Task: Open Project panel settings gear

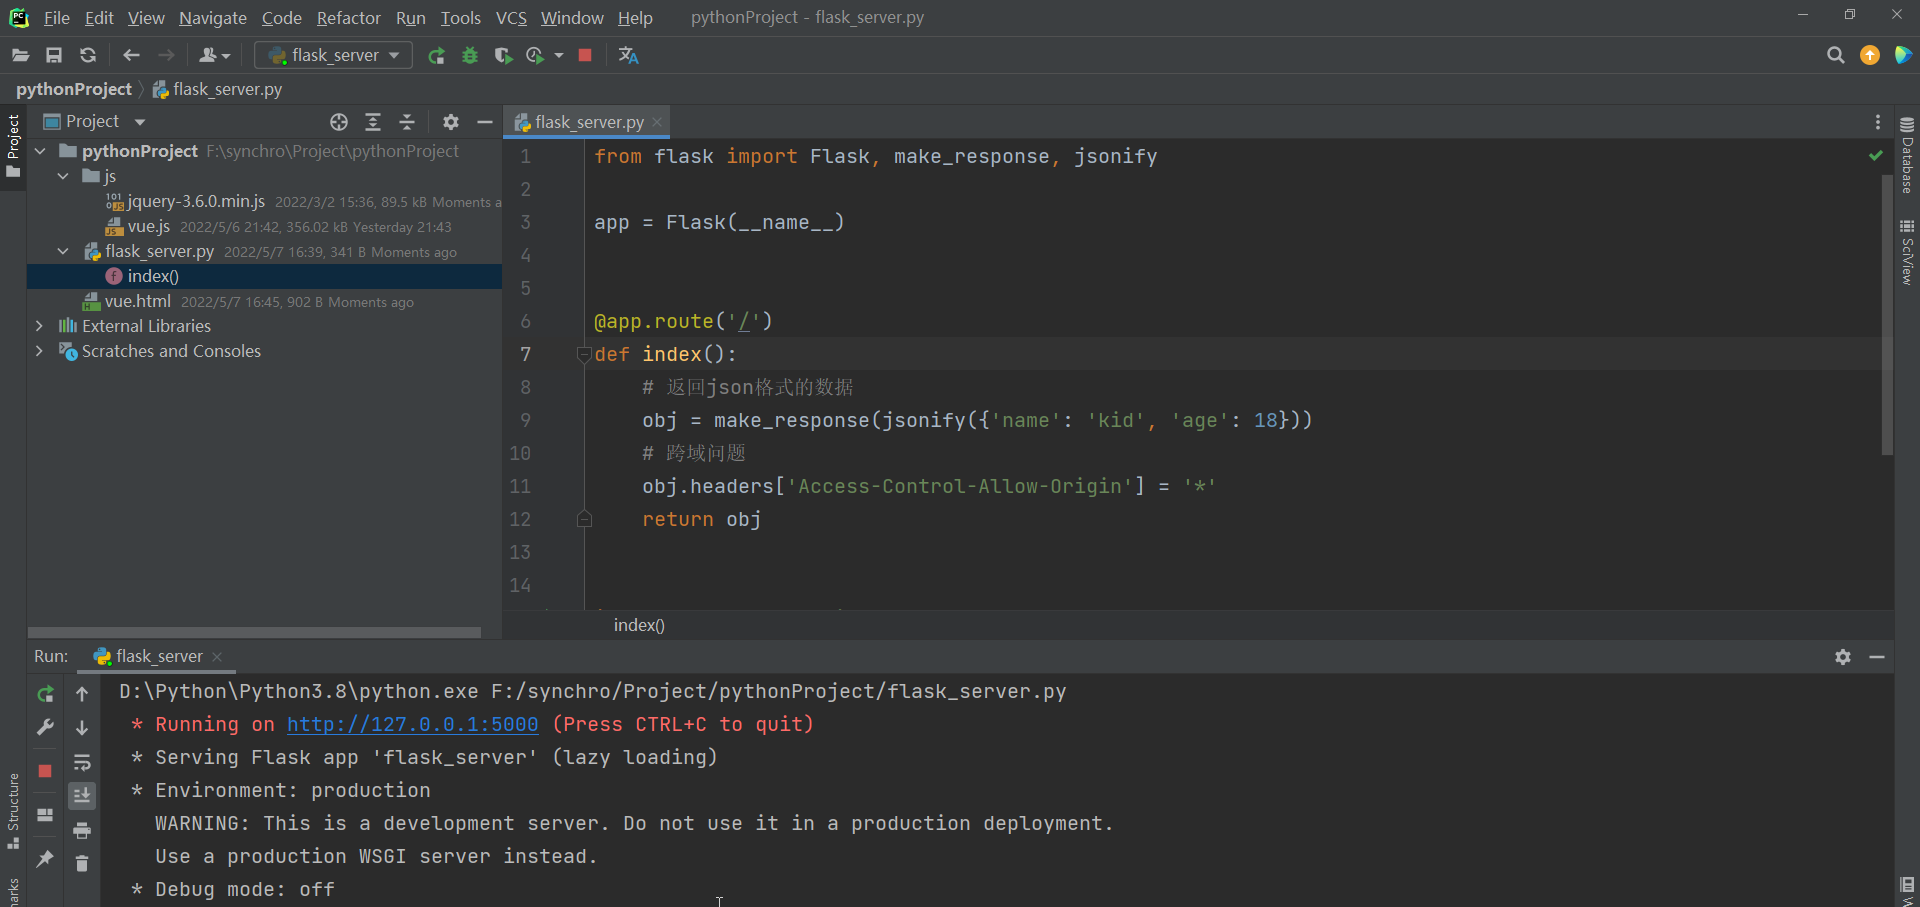Action: coord(451,122)
